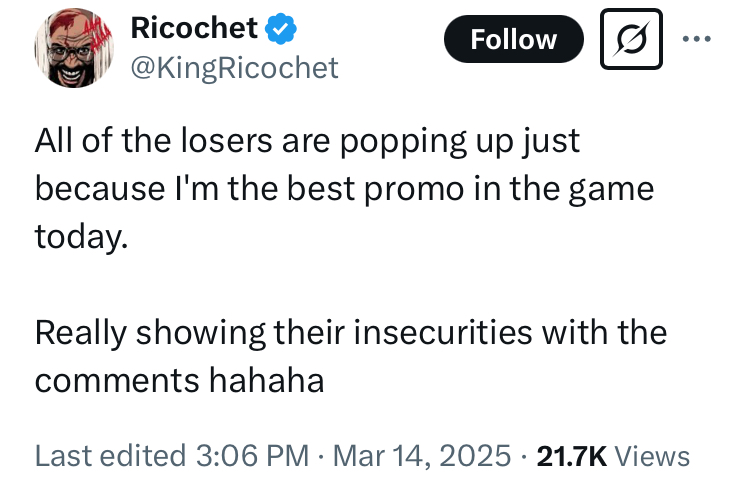The height and width of the screenshot is (486, 750).
Task: Open the Grok slashed-circle icon
Action: coord(631,39)
